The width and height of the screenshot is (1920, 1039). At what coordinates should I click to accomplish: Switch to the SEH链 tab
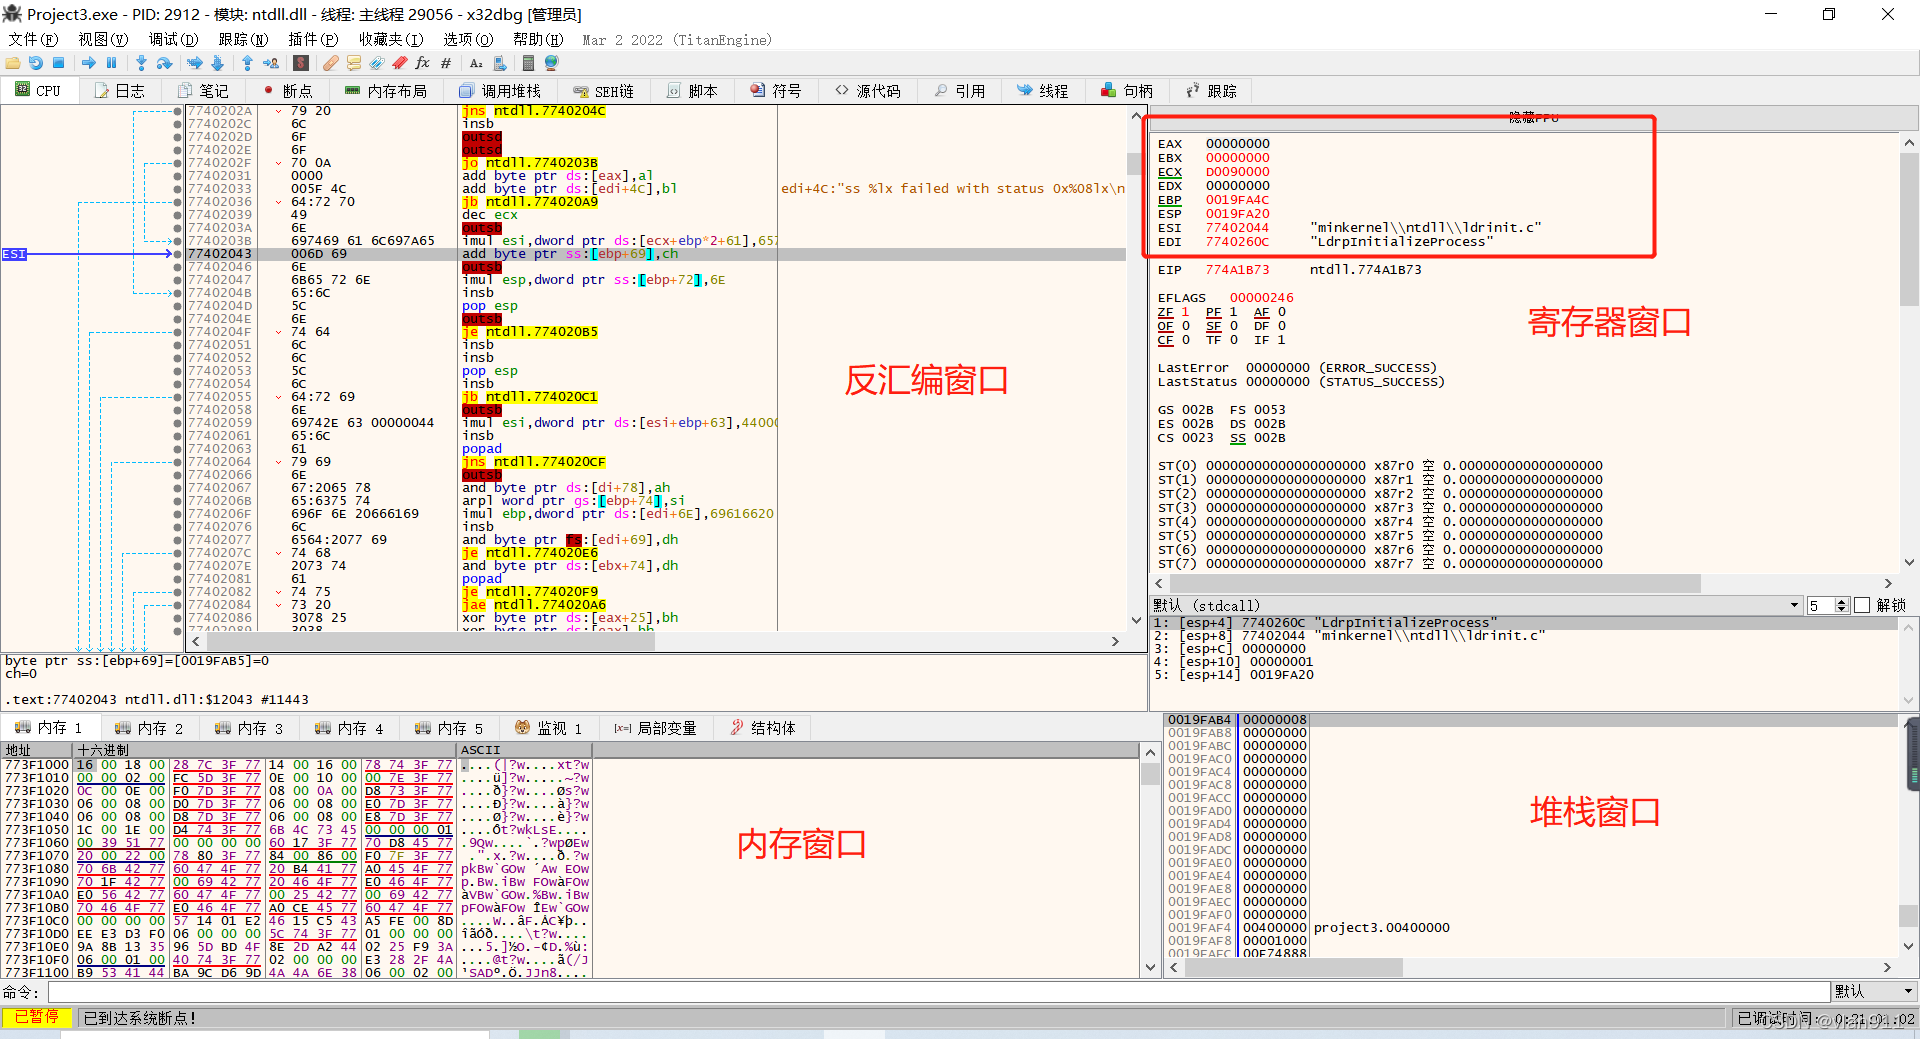coord(604,90)
